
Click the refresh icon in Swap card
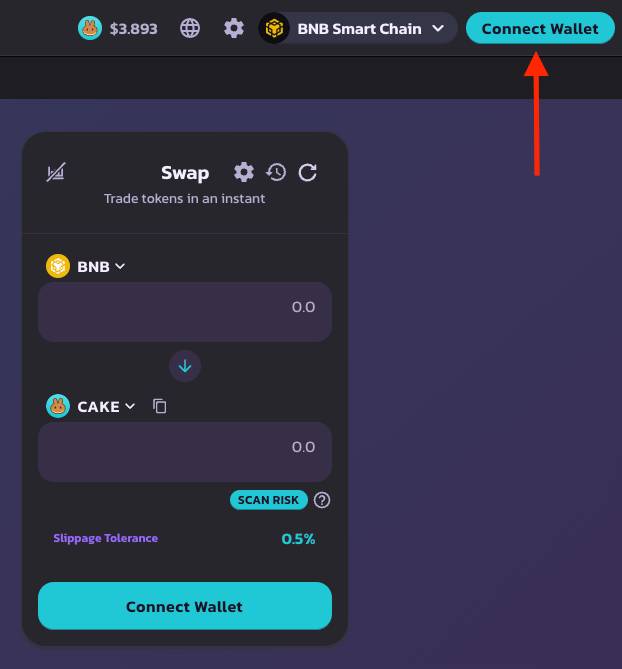click(308, 172)
